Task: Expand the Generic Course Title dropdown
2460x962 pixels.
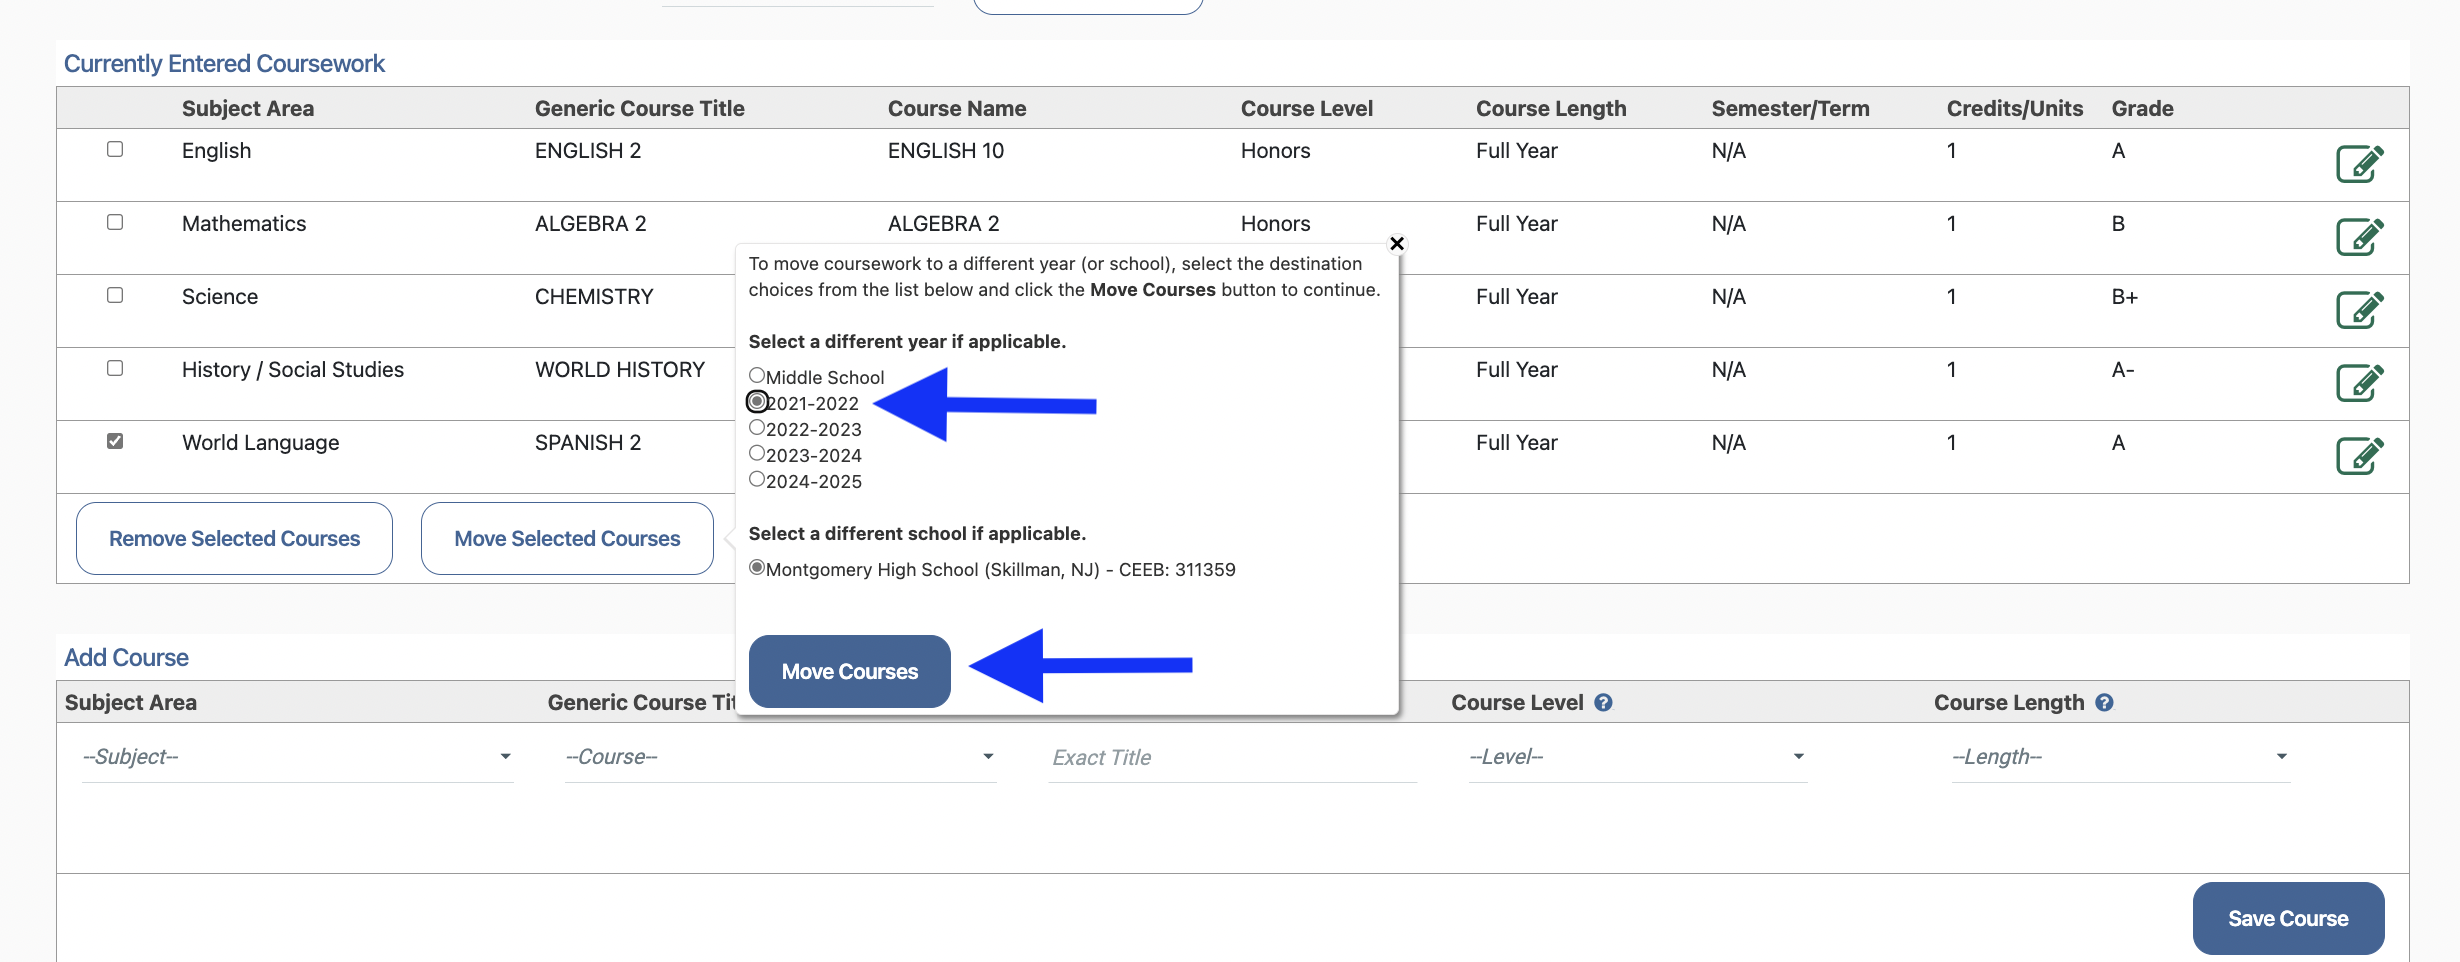Action: (x=779, y=757)
